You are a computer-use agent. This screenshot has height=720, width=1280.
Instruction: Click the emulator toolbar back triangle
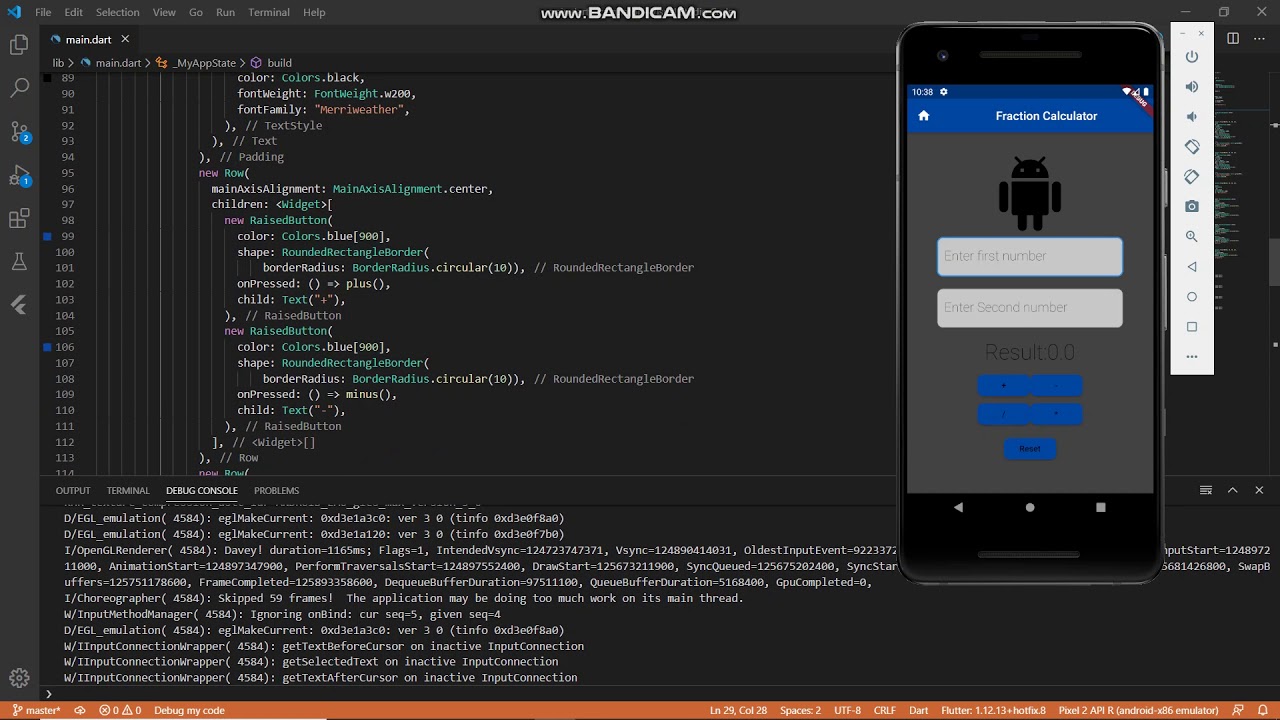(x=1192, y=267)
